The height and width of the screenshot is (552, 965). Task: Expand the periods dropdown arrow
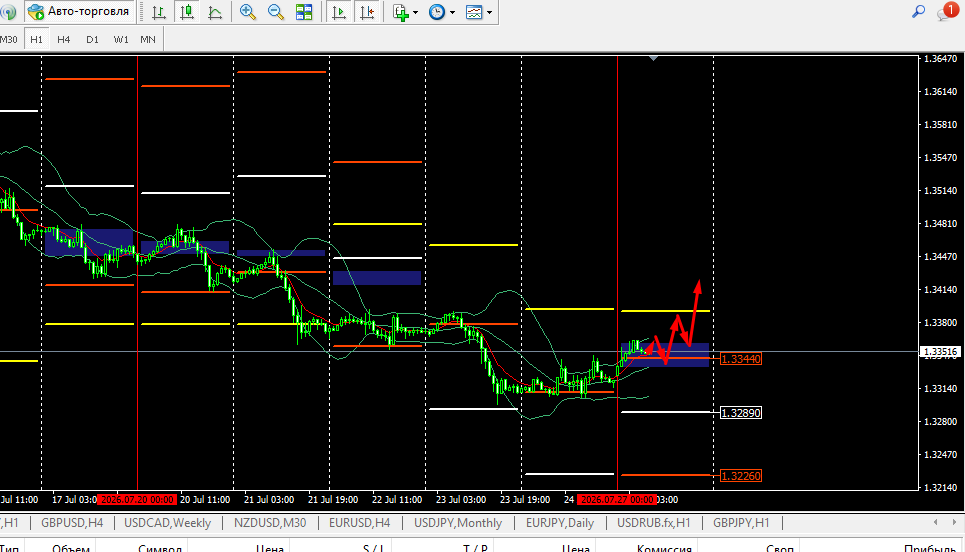click(452, 12)
